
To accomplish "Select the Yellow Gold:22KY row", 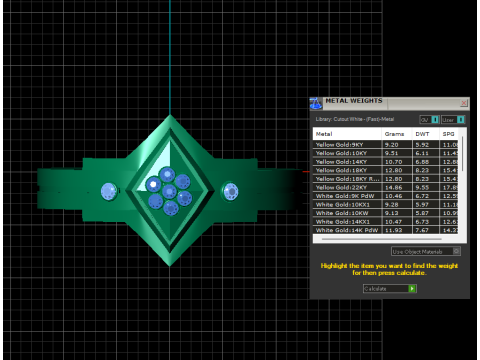I will (386, 187).
